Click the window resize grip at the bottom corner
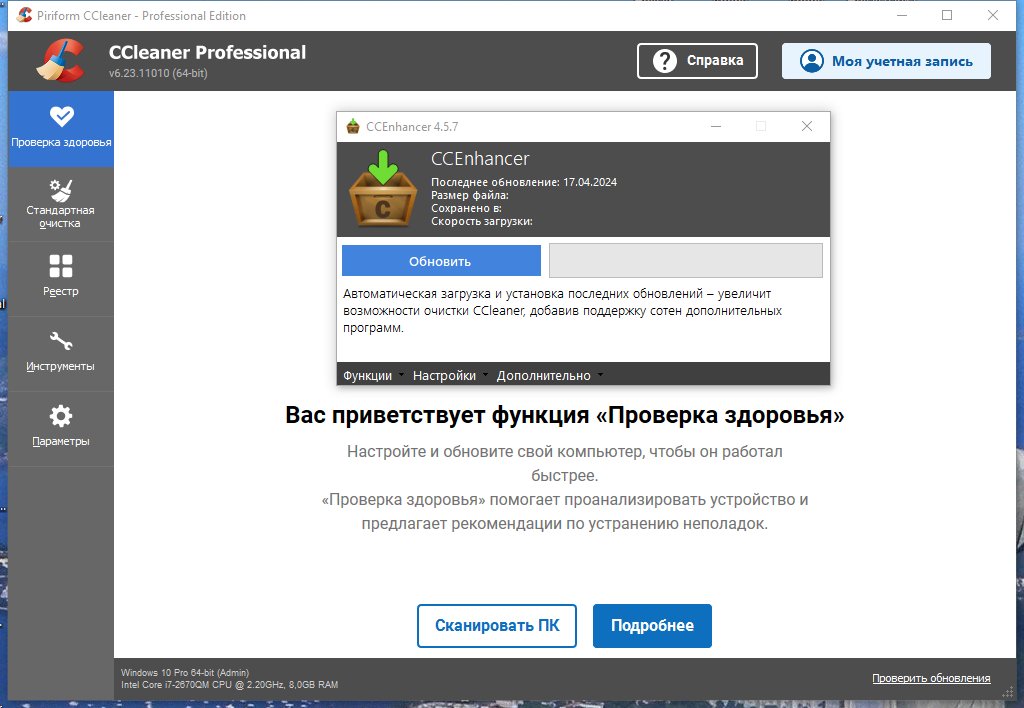The image size is (1024, 708). click(1009, 692)
